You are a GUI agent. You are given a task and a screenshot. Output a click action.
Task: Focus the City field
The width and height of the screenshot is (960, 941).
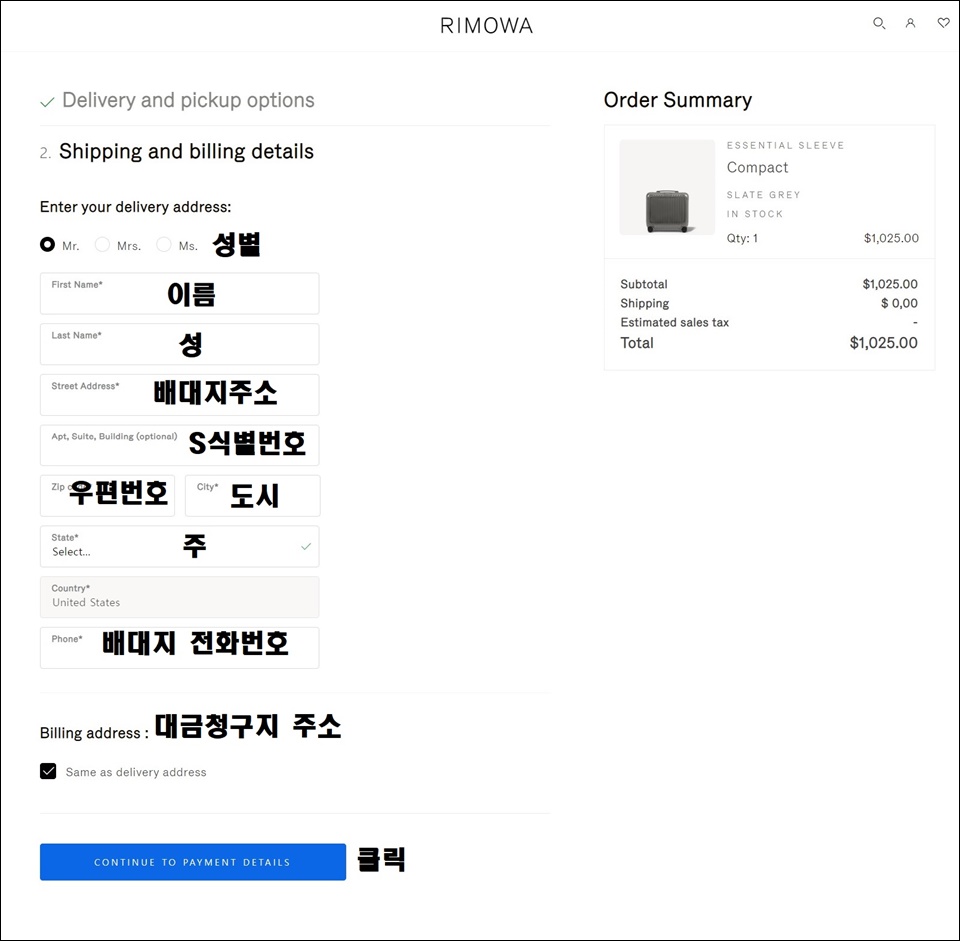point(252,496)
